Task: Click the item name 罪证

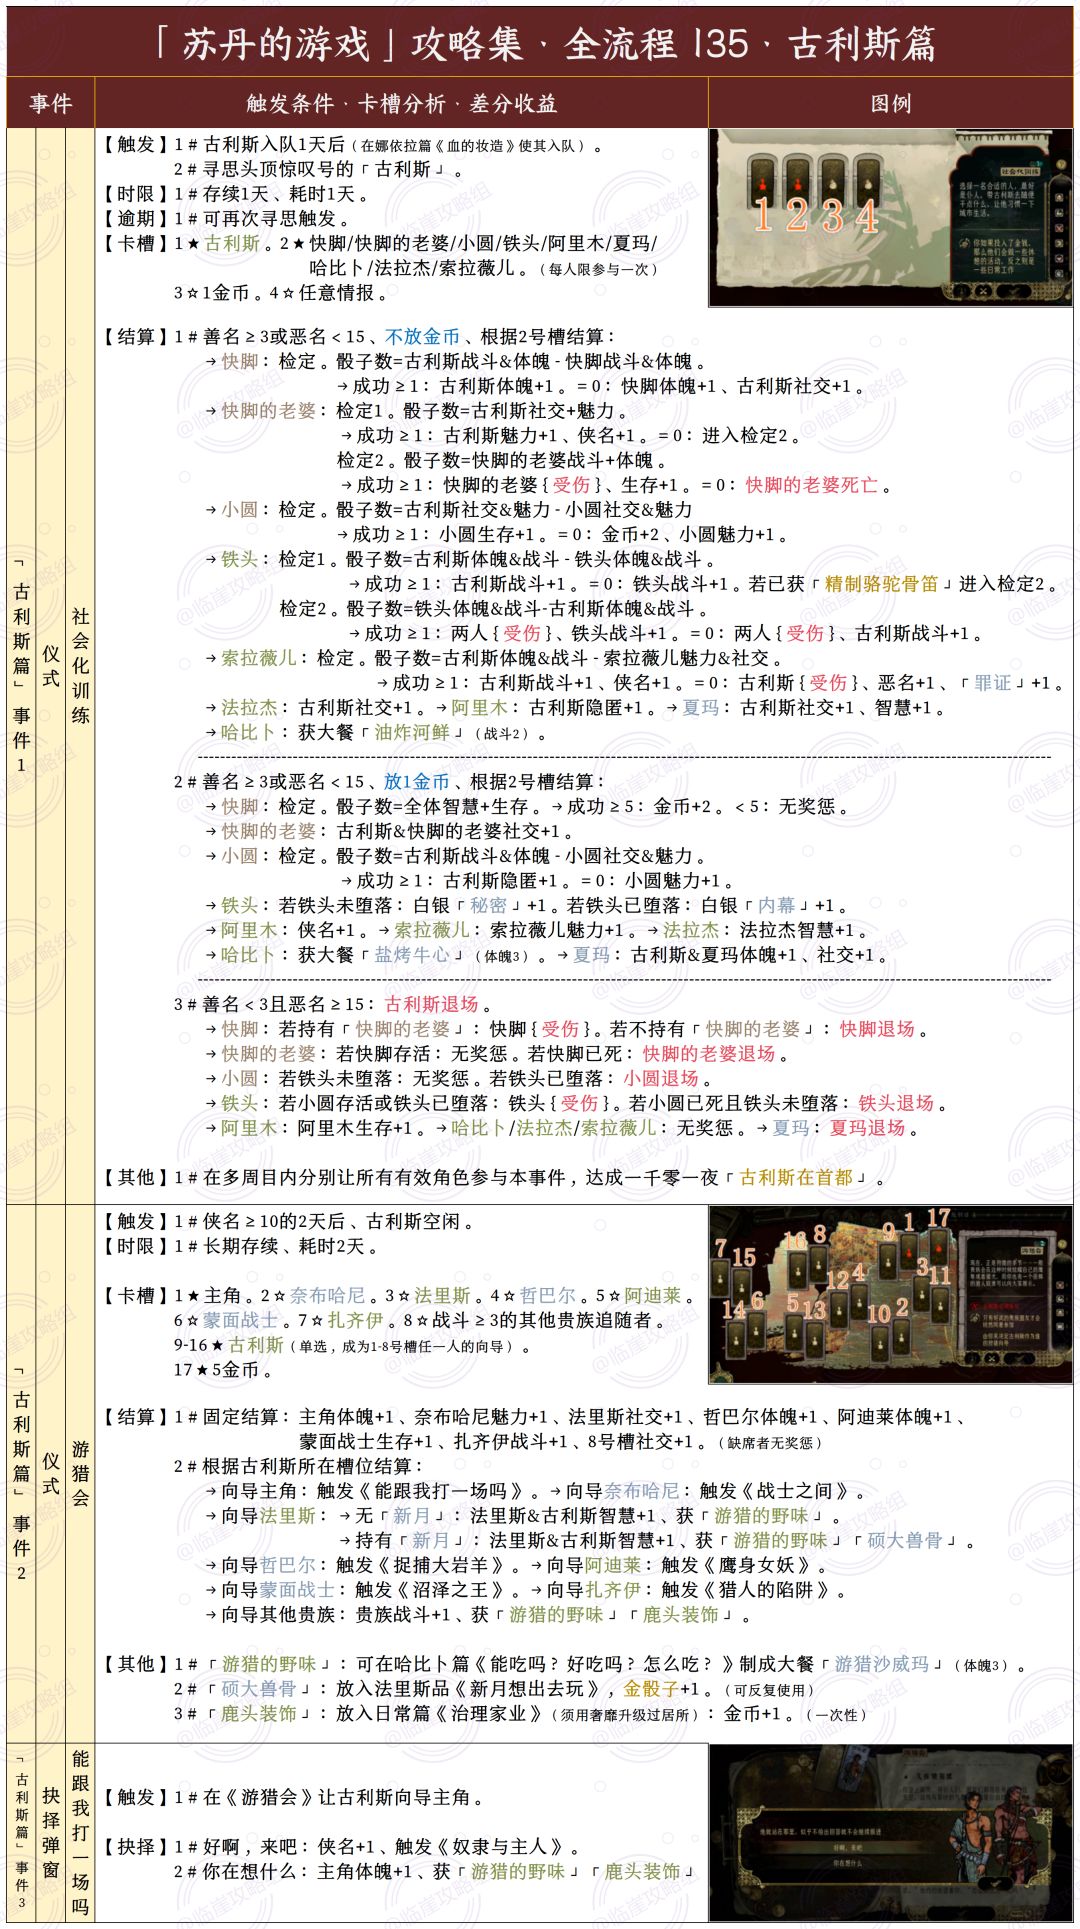Action: pyautogui.click(x=993, y=683)
